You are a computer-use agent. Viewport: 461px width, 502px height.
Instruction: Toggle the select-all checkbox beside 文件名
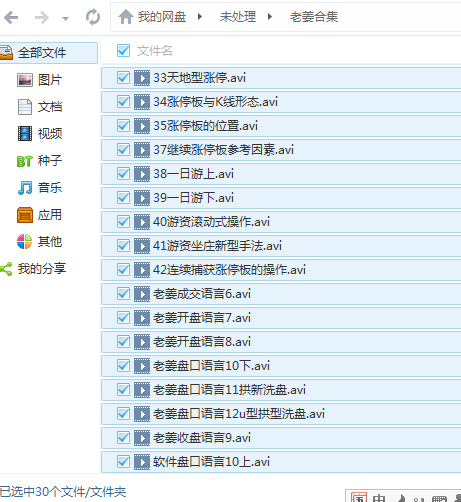coord(123,51)
